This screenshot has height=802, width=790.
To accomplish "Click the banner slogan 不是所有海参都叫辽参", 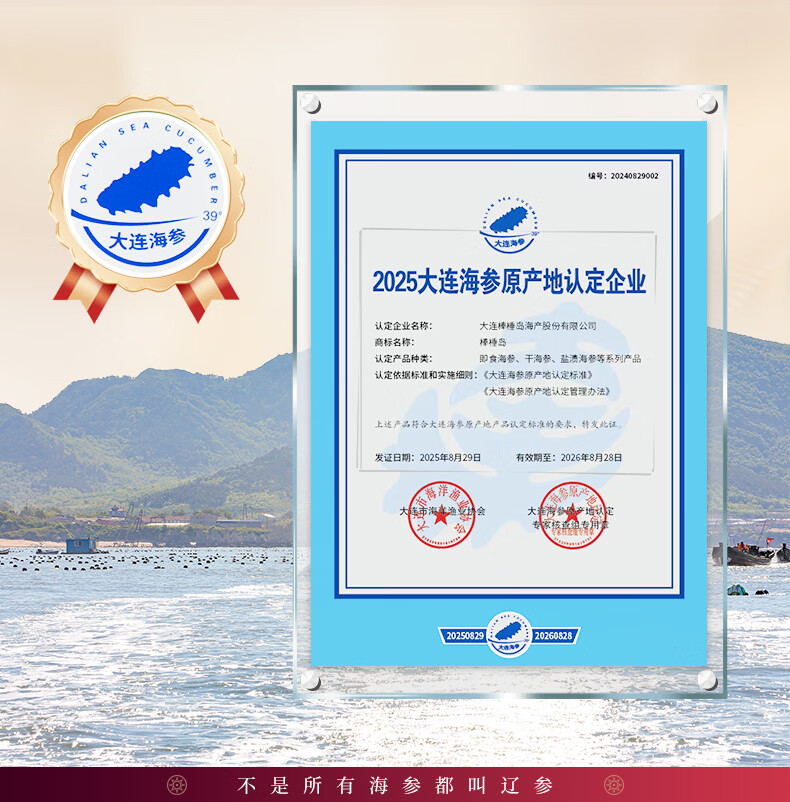I will 394,785.
